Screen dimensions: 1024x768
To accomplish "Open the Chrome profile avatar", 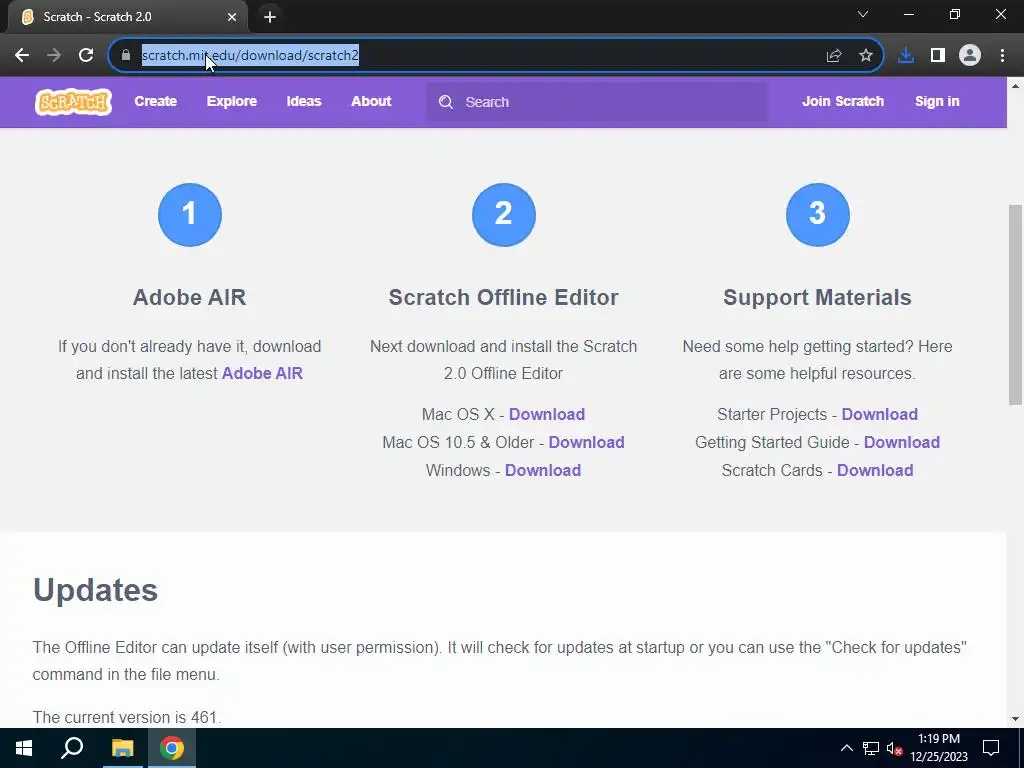I will pos(970,56).
